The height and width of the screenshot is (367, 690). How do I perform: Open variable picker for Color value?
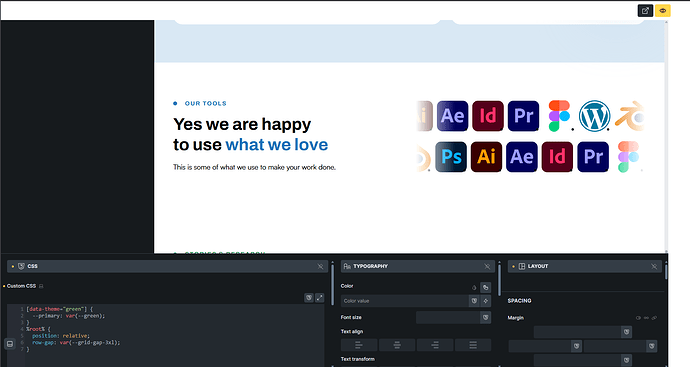[x=474, y=301]
